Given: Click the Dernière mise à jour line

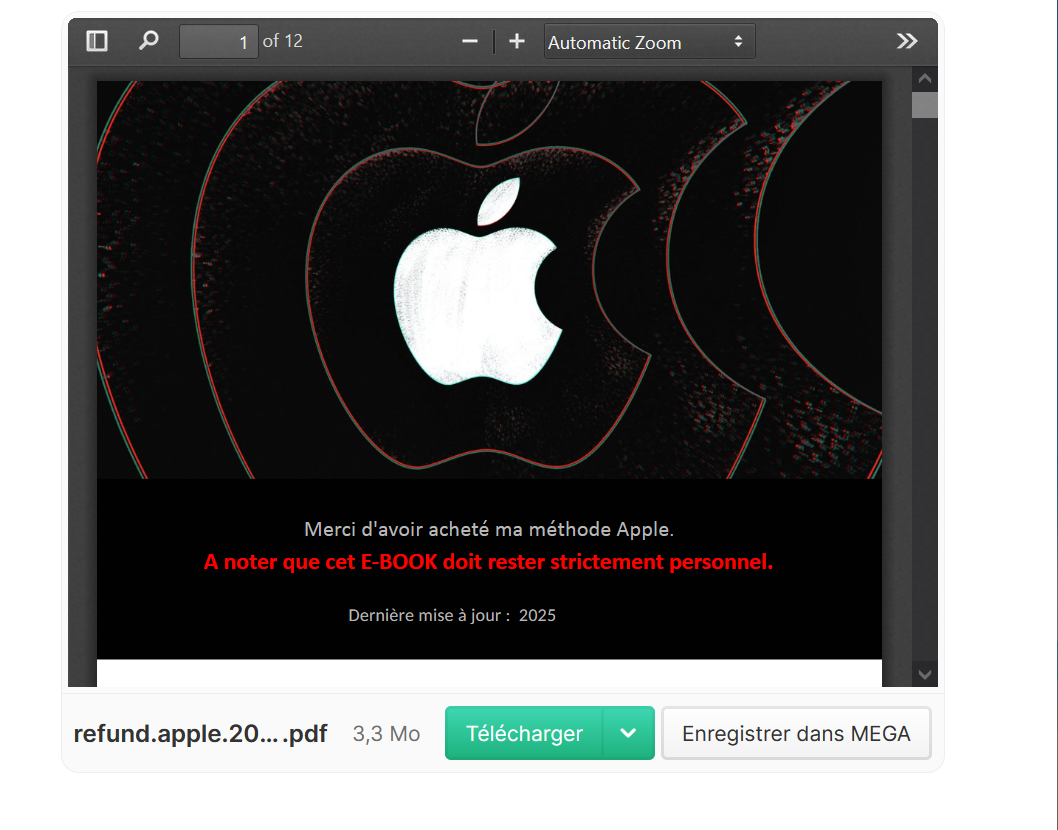Looking at the screenshot, I should [x=452, y=615].
